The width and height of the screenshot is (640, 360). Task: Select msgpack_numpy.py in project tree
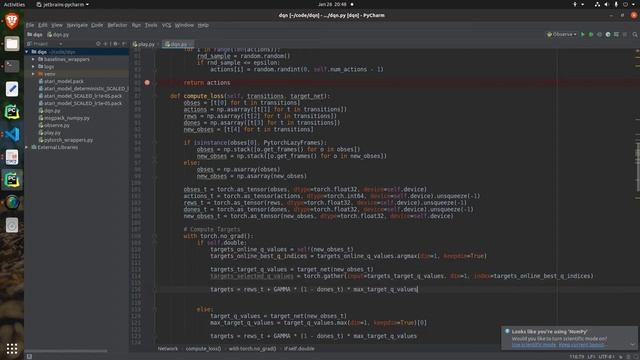[64, 118]
